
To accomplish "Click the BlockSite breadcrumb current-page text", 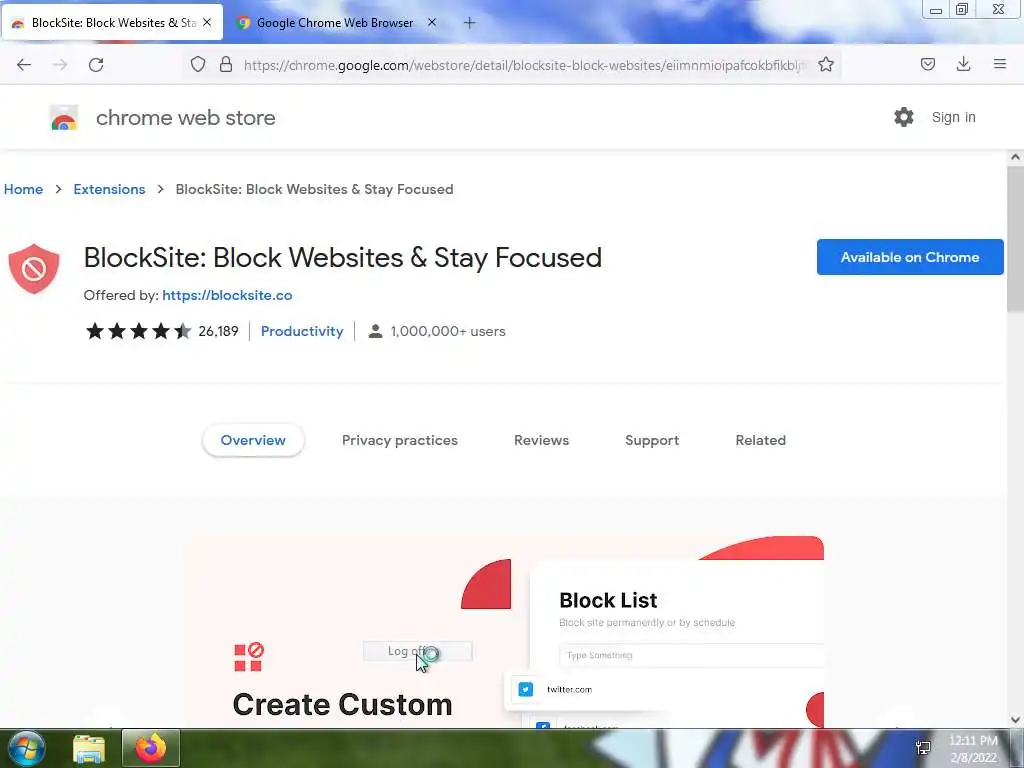I will [314, 189].
